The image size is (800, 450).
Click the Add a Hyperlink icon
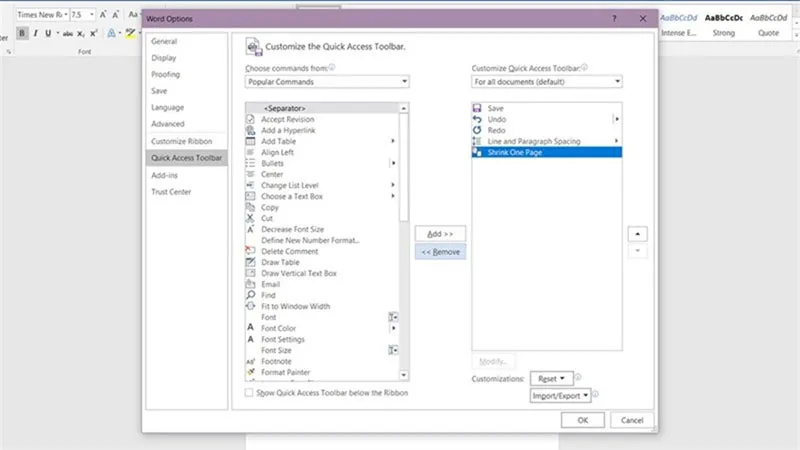(250, 130)
